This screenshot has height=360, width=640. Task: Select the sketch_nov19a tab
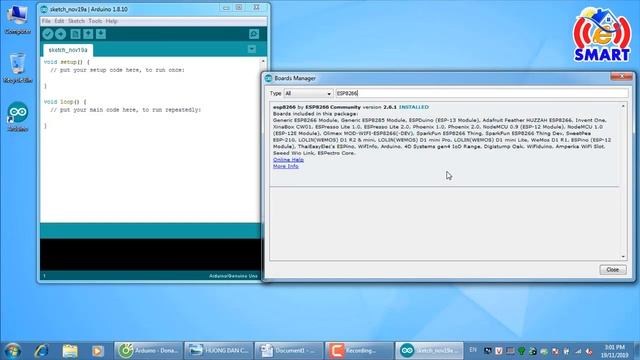pyautogui.click(x=68, y=50)
